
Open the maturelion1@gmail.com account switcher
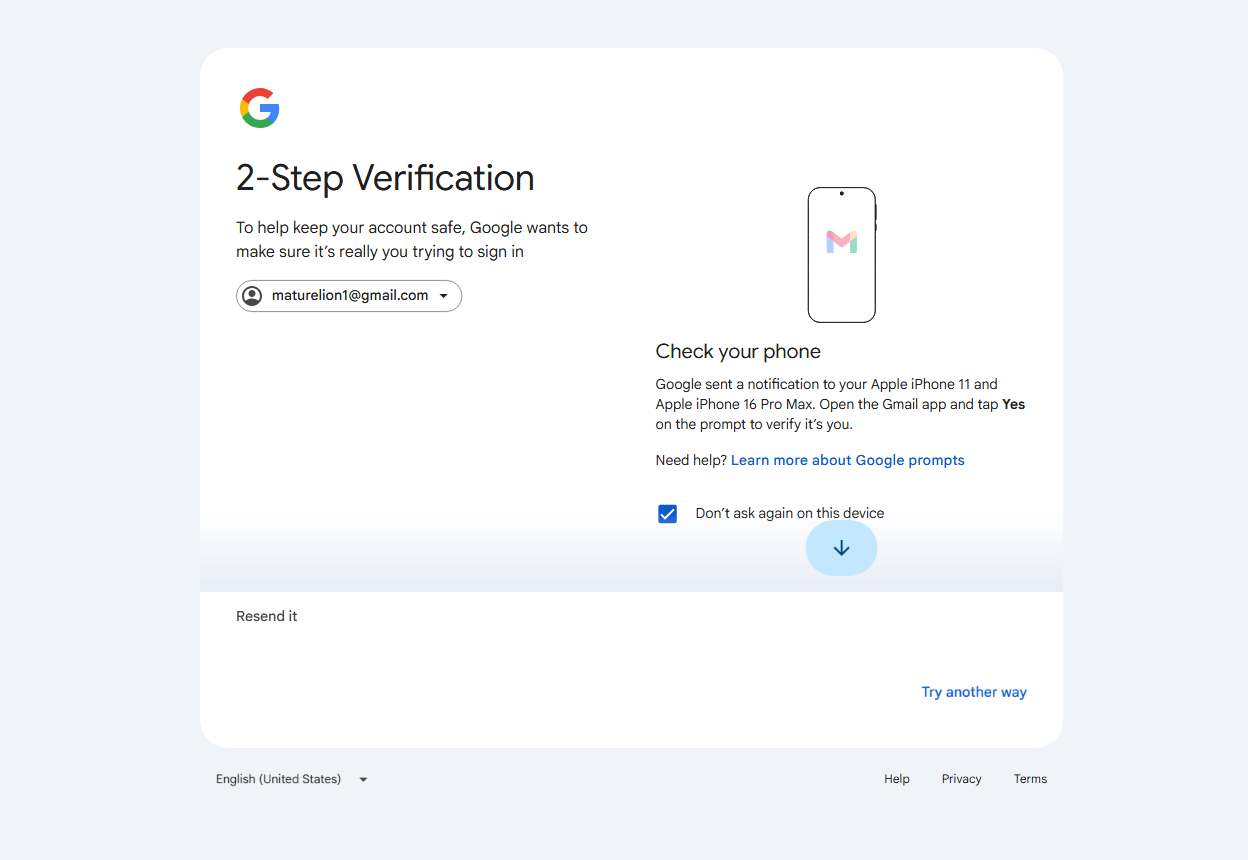pos(349,296)
